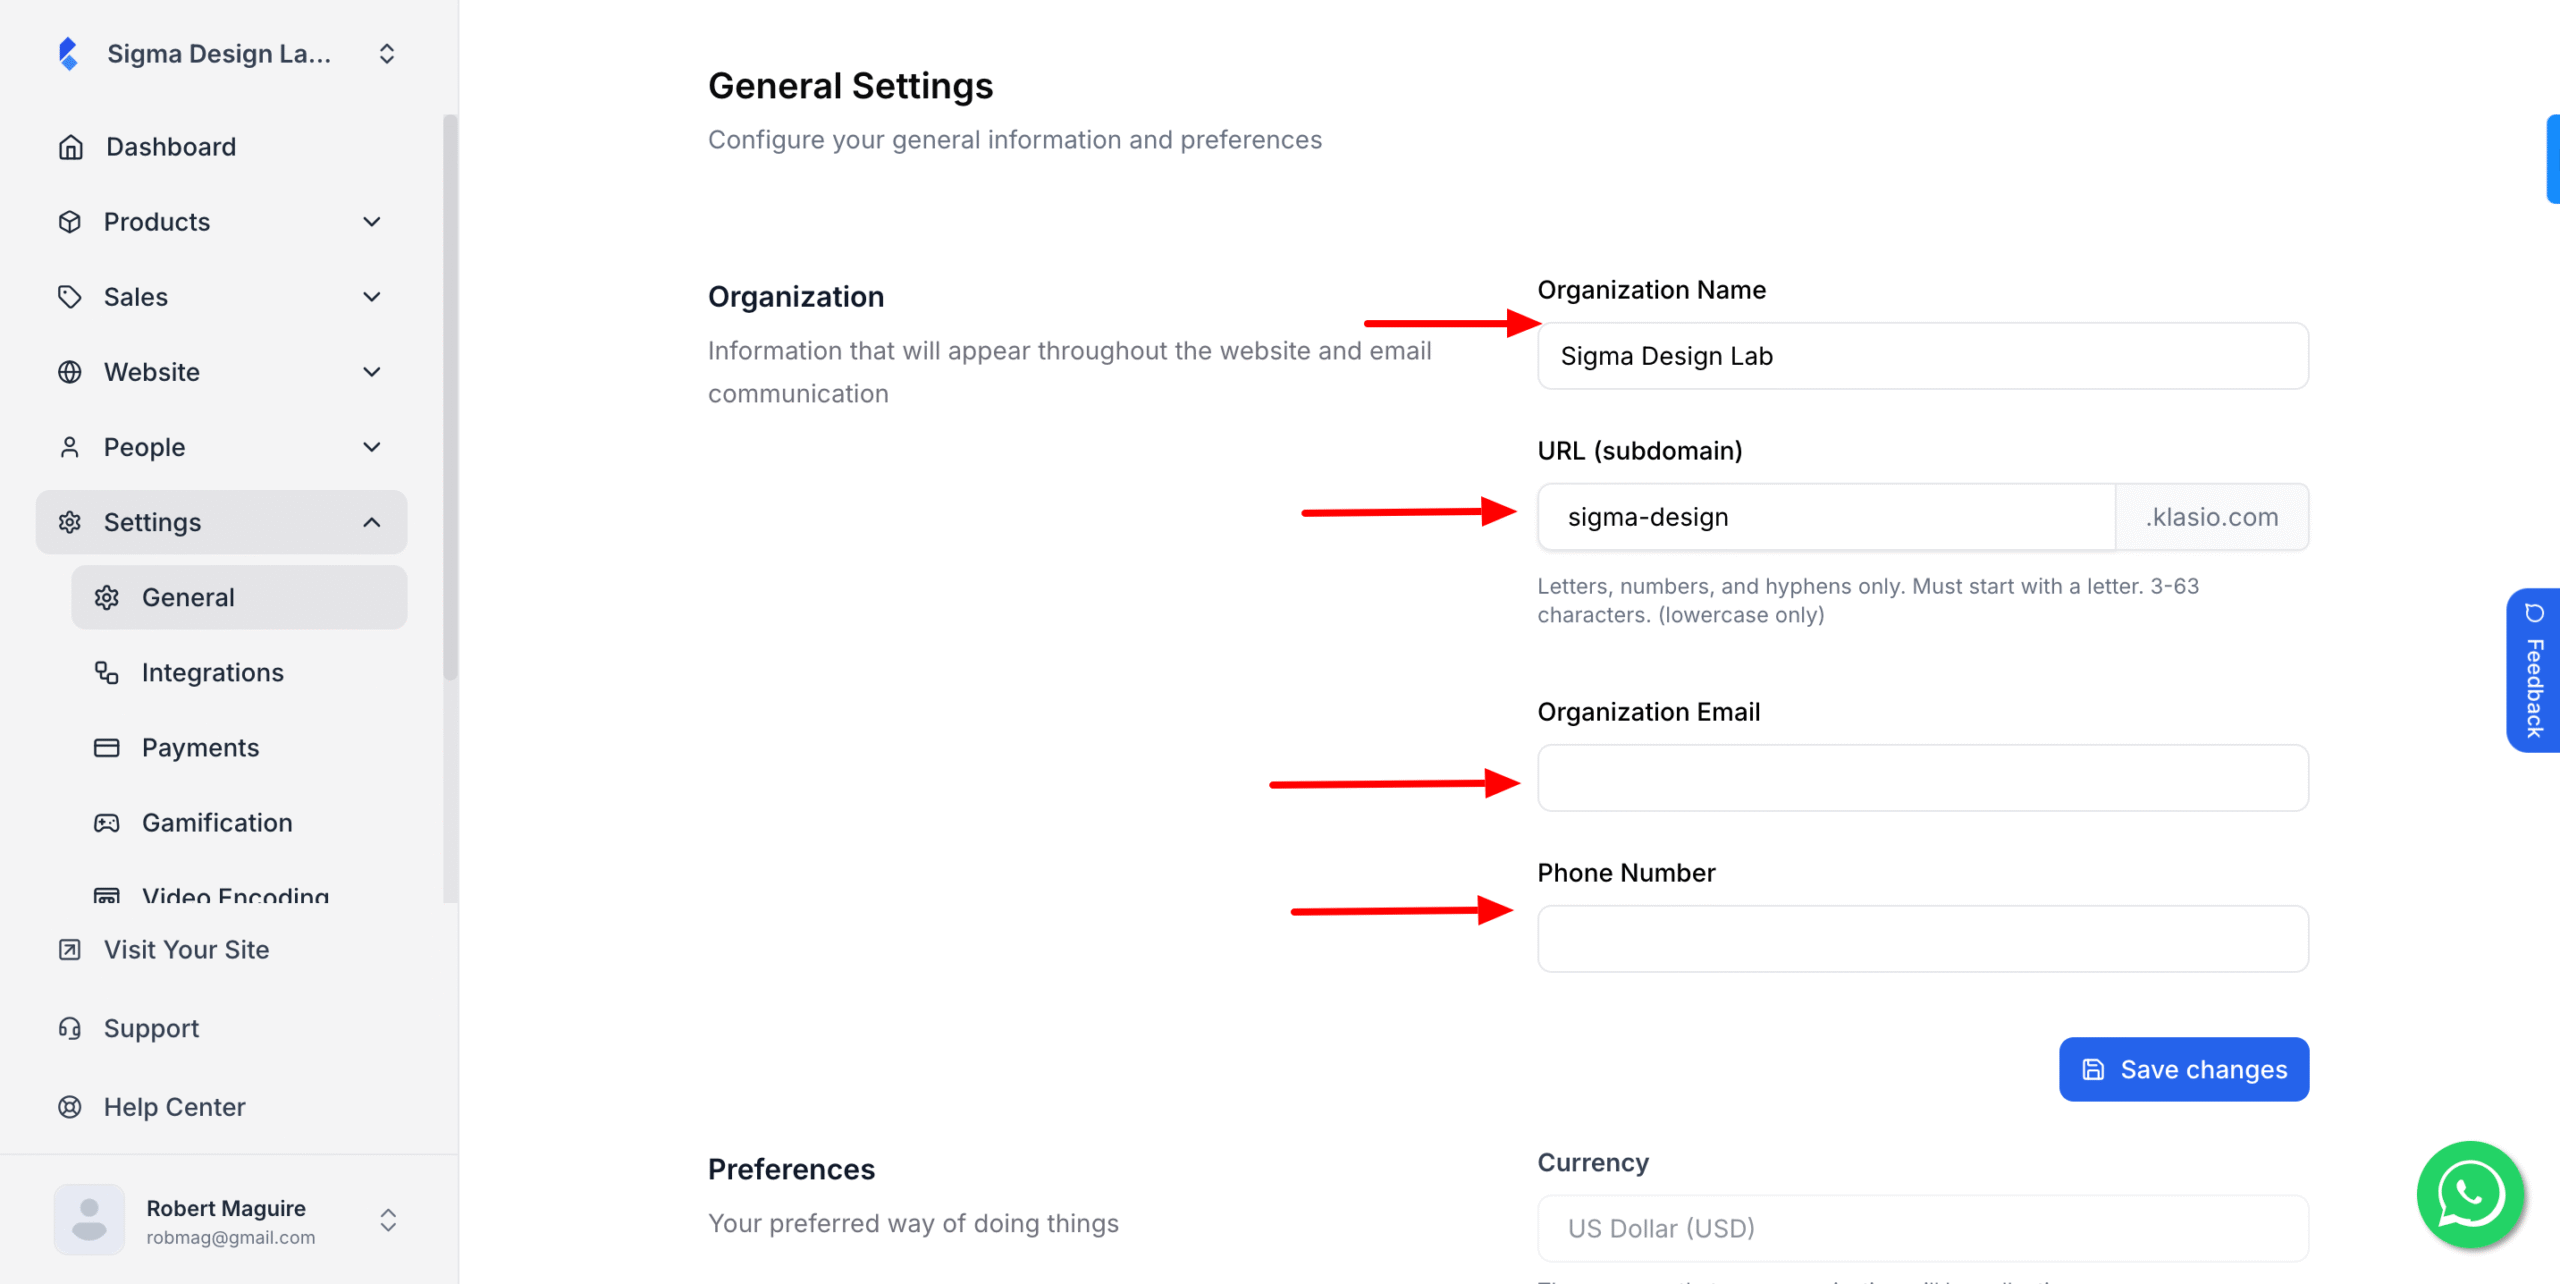This screenshot has width=2560, height=1284.
Task: Open Visit Your Site link
Action: (x=186, y=949)
